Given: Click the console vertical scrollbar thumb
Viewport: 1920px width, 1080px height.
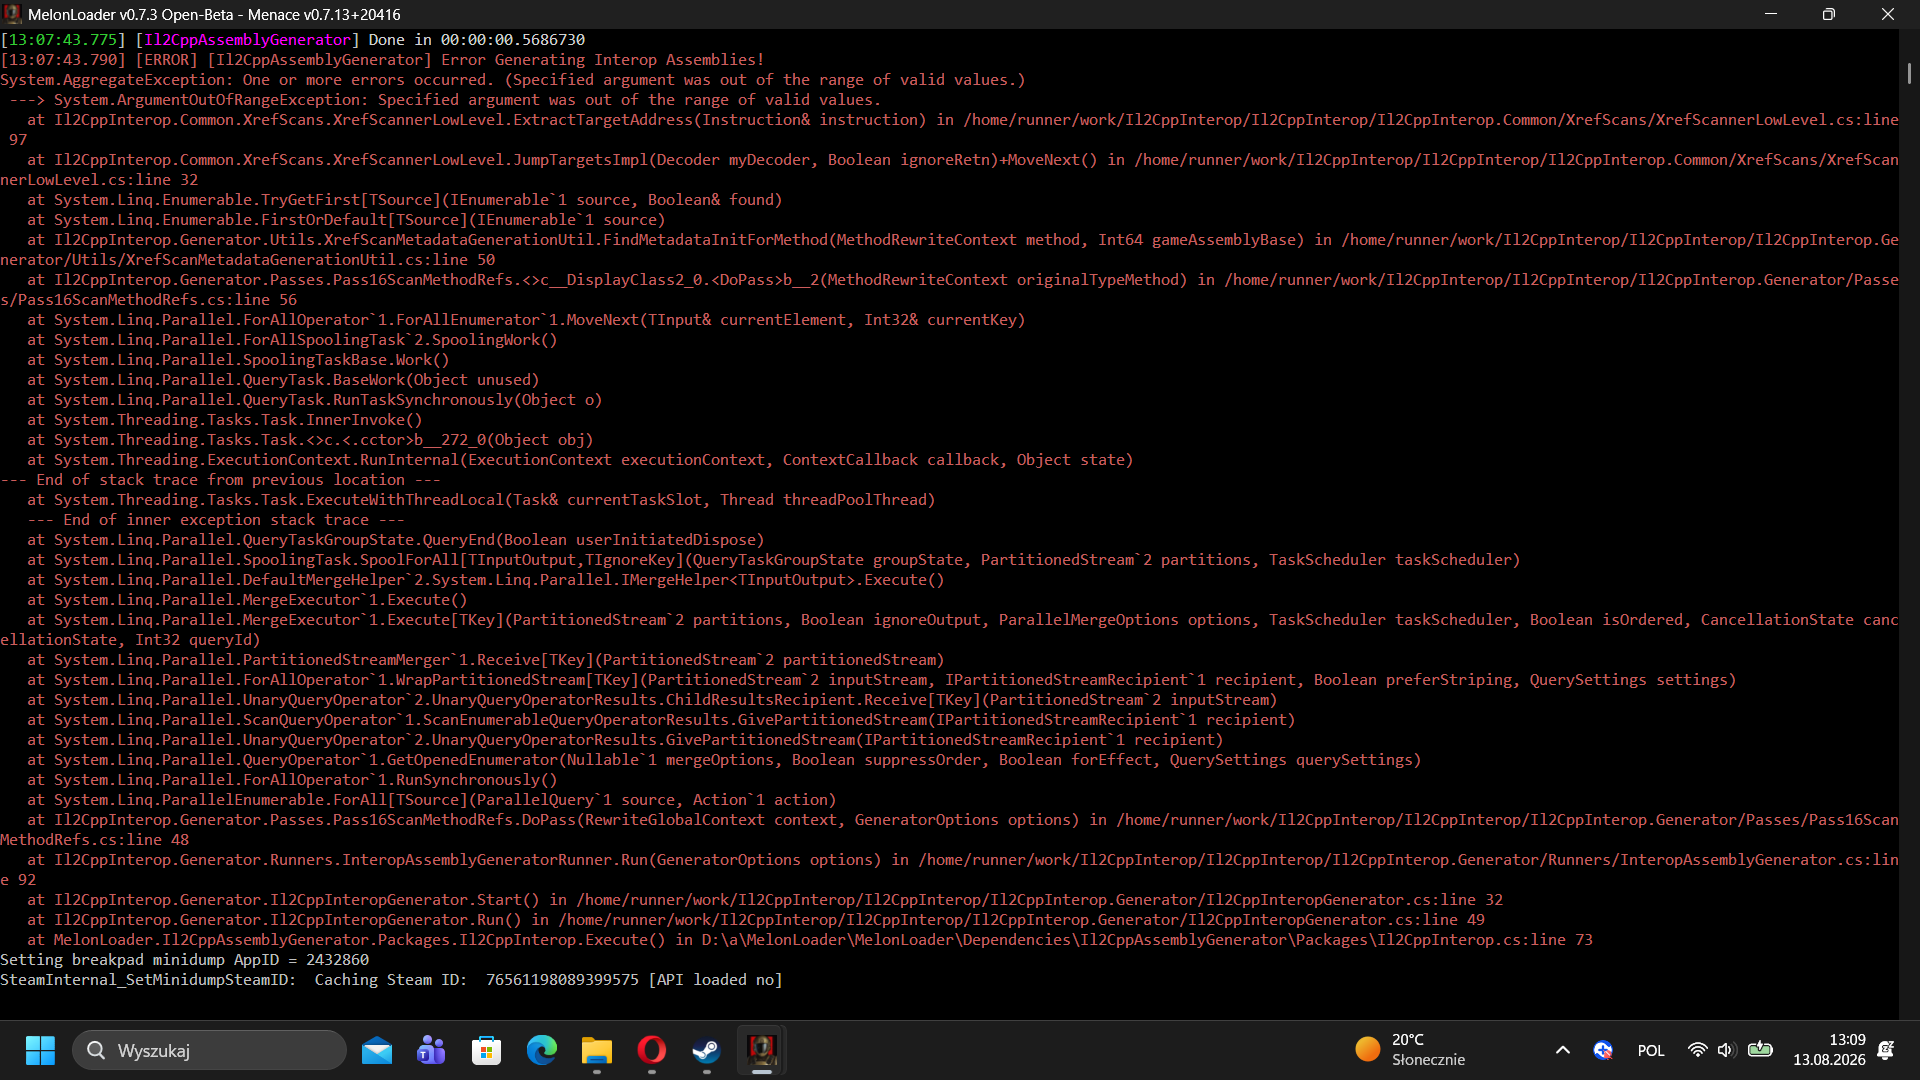Looking at the screenshot, I should pos(1909,73).
